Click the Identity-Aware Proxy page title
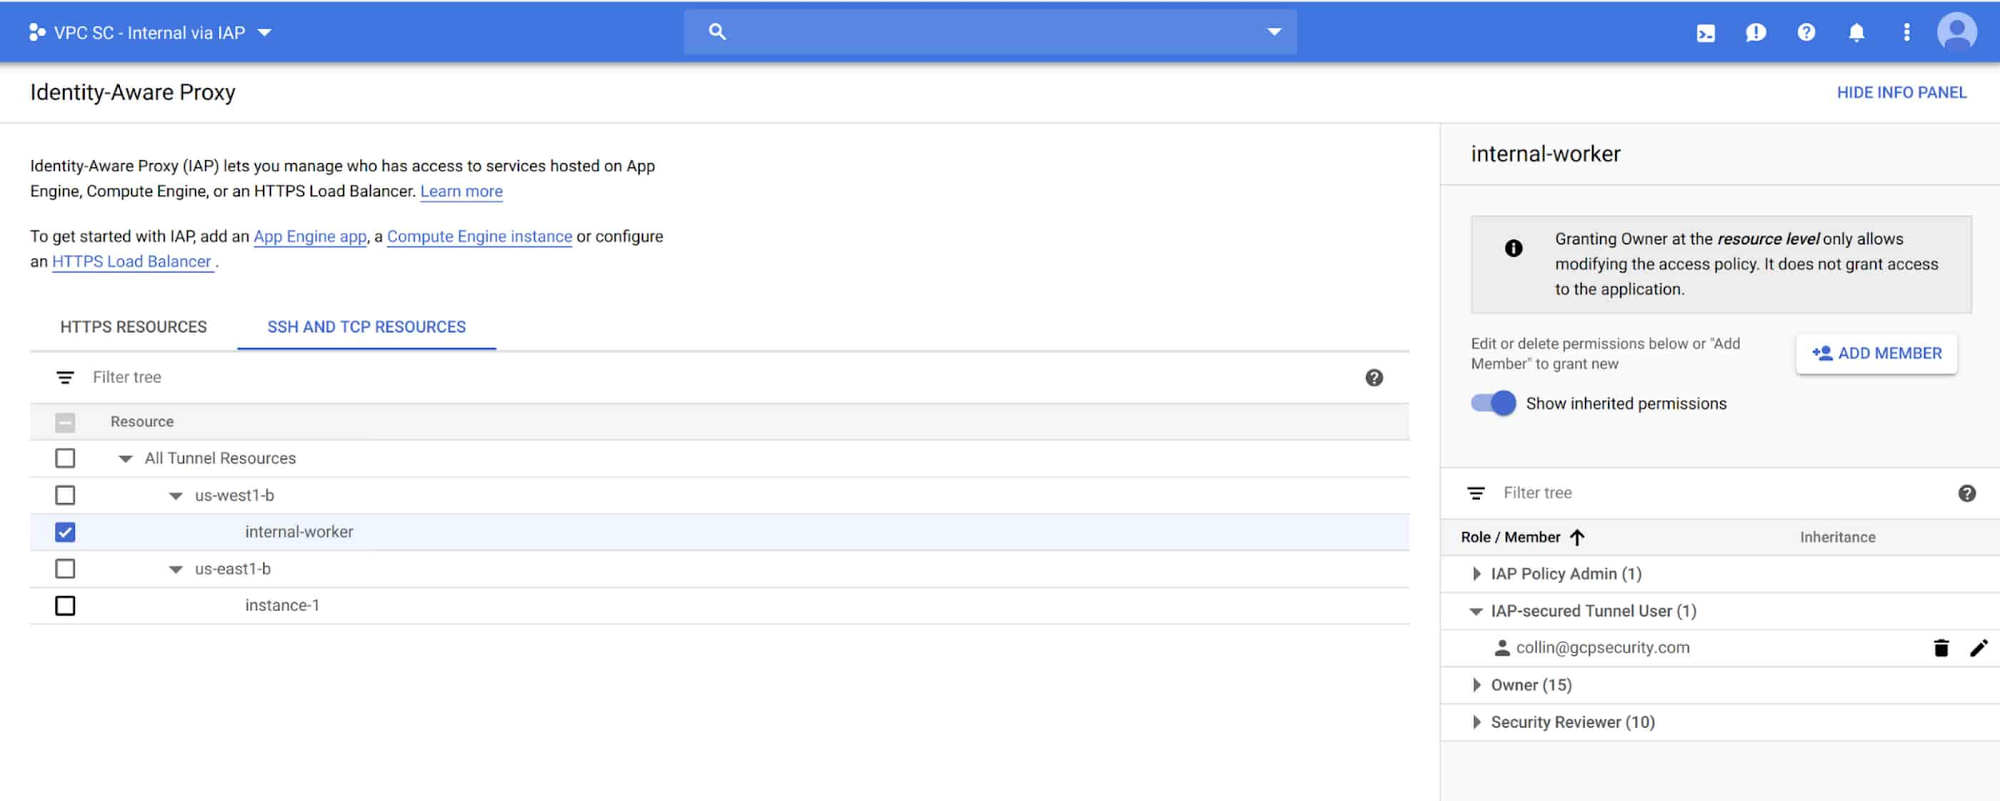Viewport: 2000px width, 801px height. 133,92
